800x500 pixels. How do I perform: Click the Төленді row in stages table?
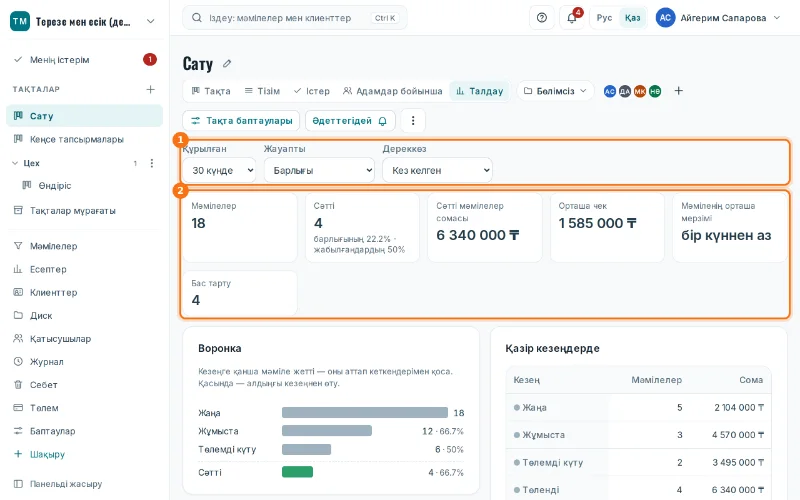point(638,490)
